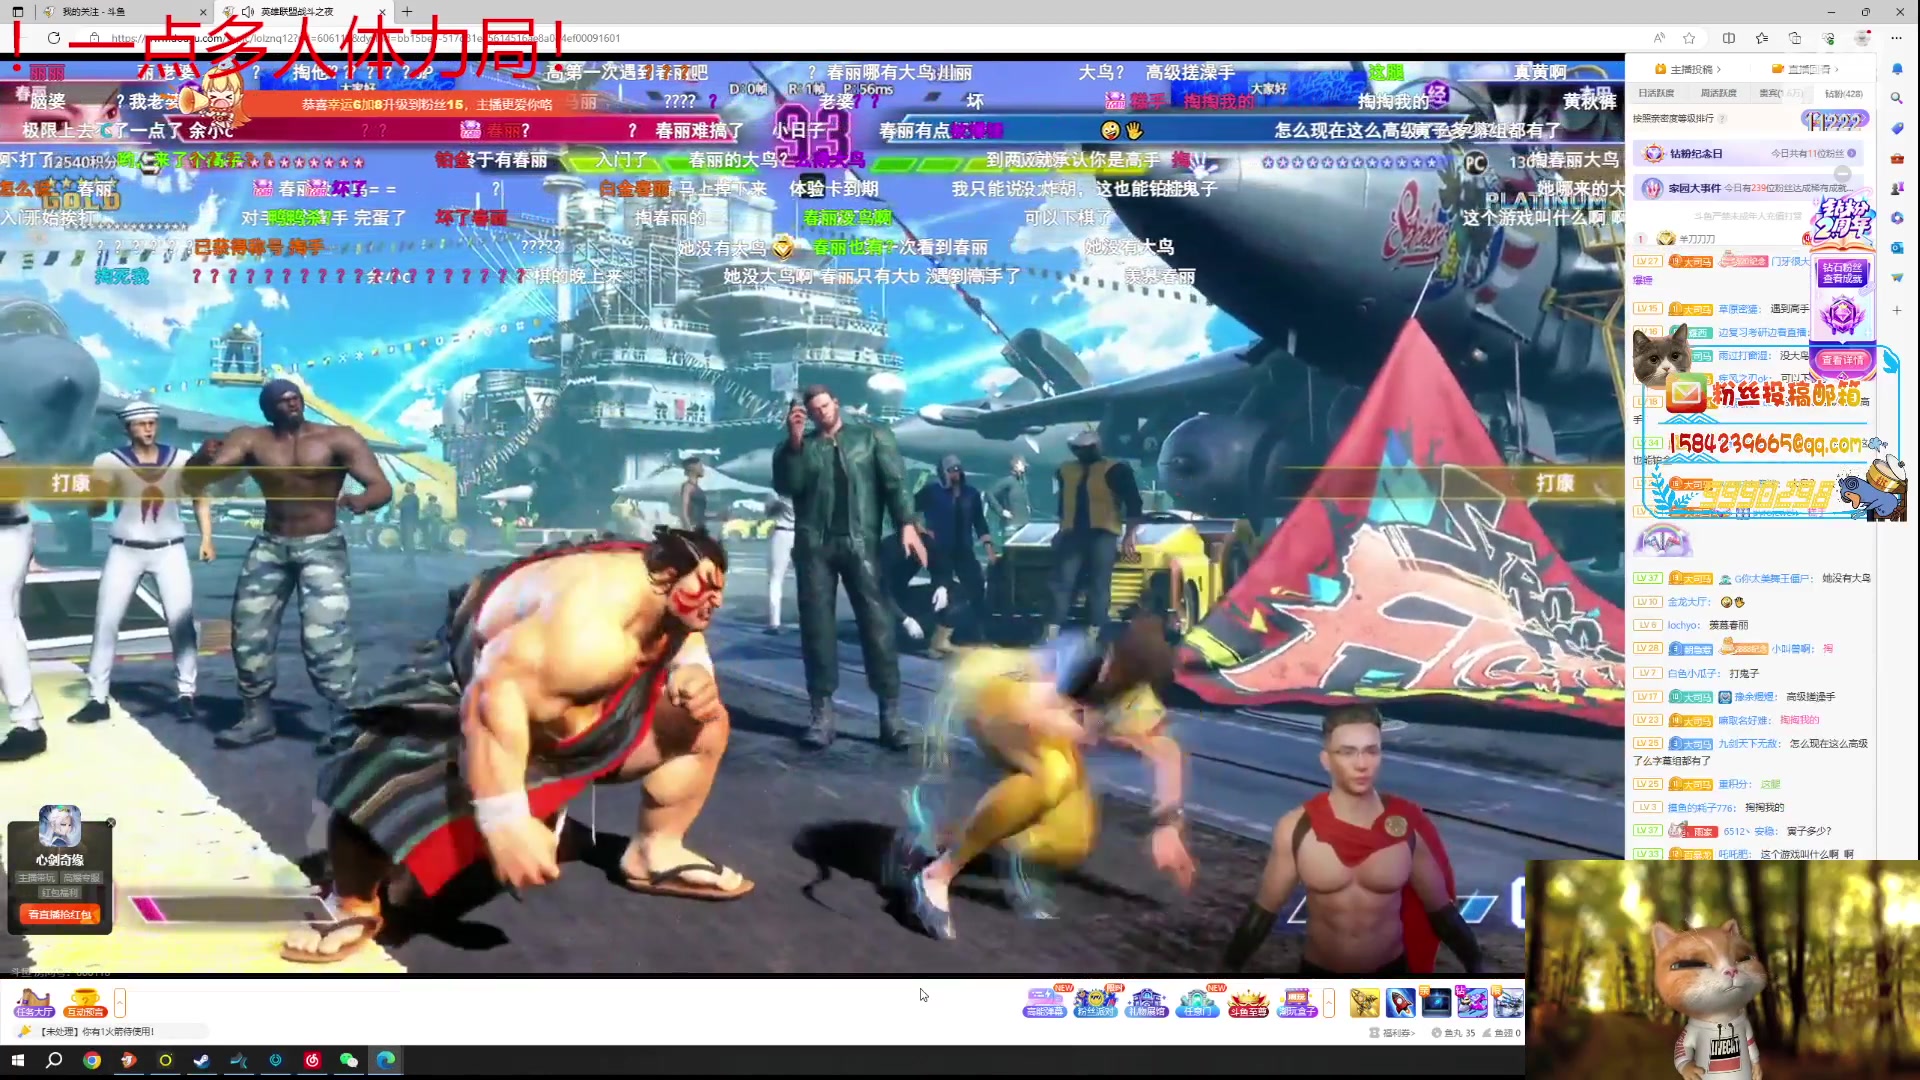Open a new browser tab
This screenshot has height=1080, width=1920.
click(x=407, y=12)
